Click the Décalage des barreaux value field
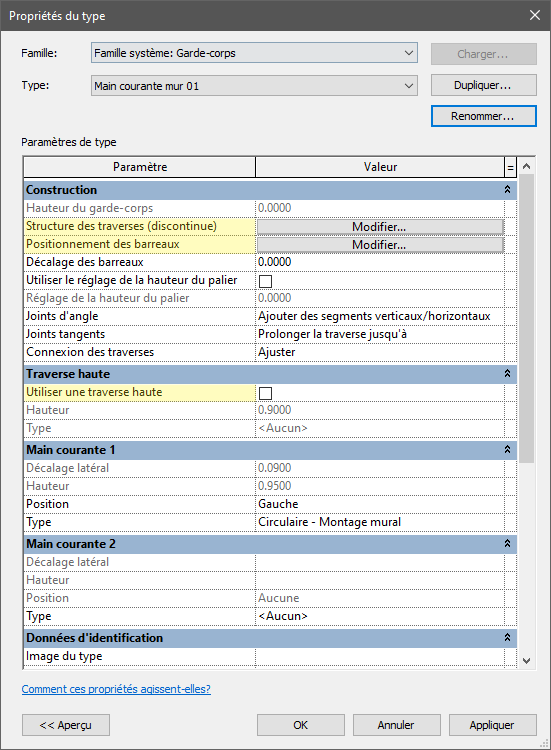 coord(380,262)
